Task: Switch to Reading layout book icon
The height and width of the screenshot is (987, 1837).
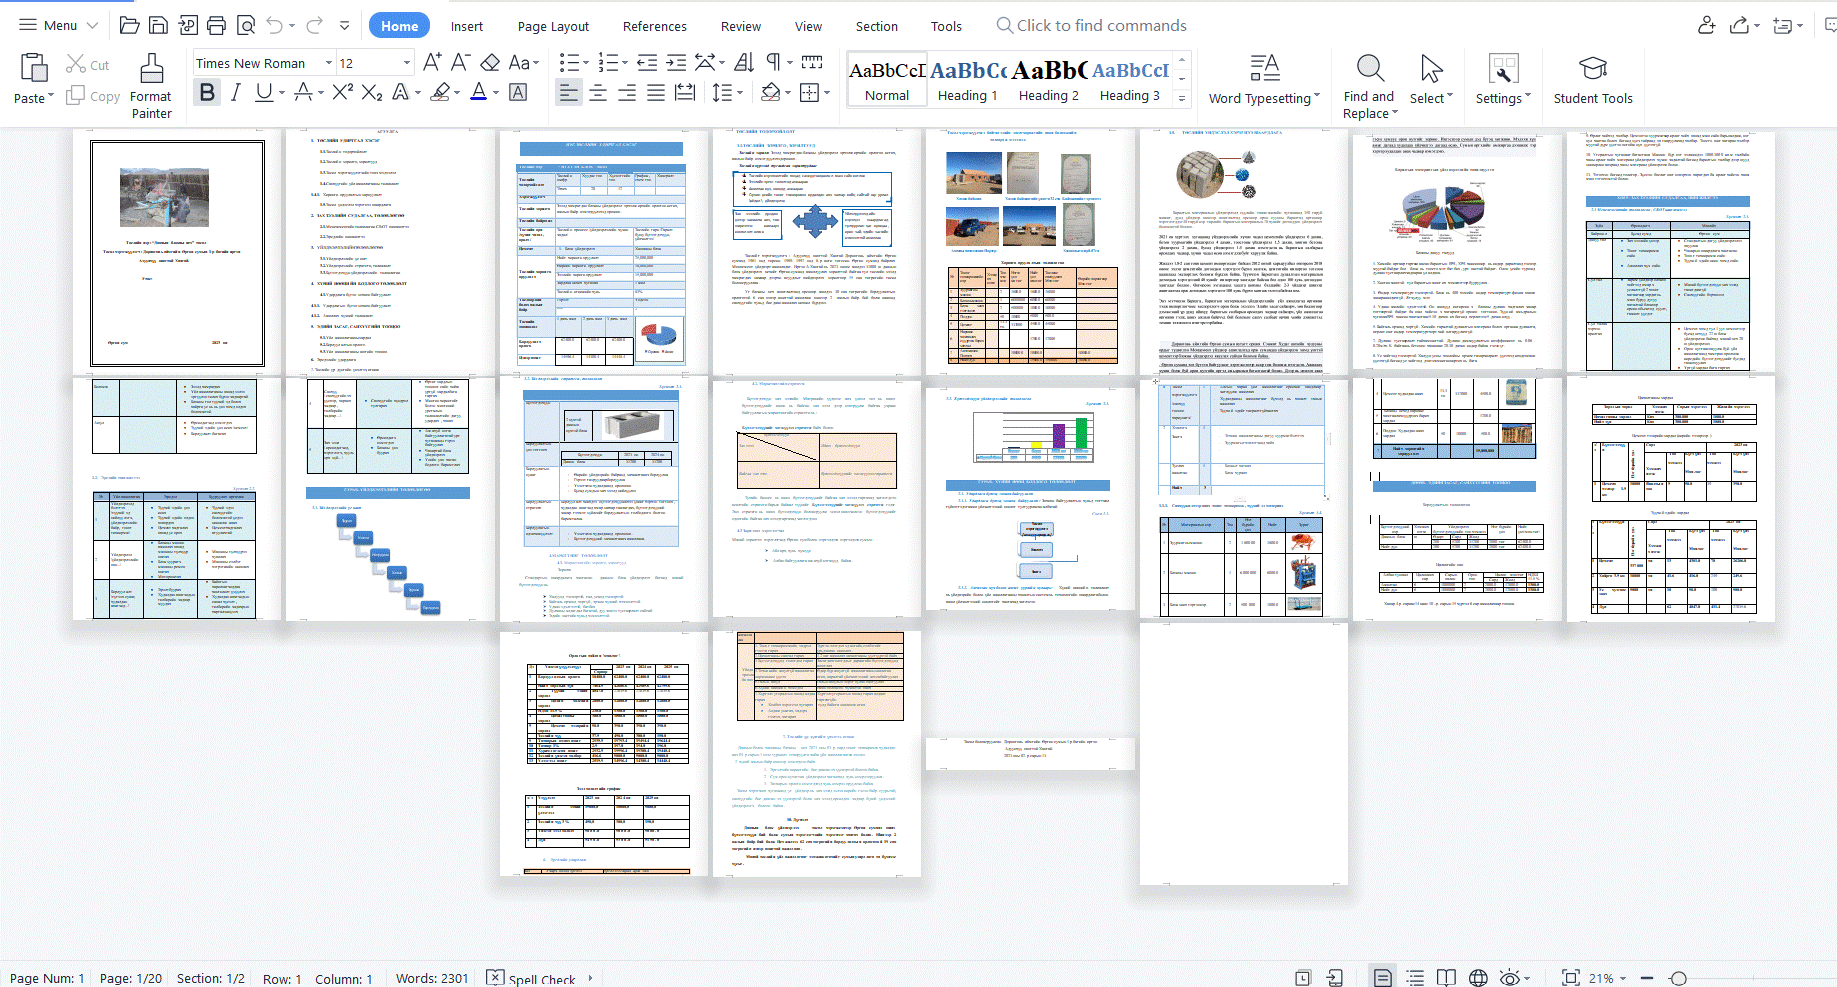Action: pyautogui.click(x=1446, y=977)
